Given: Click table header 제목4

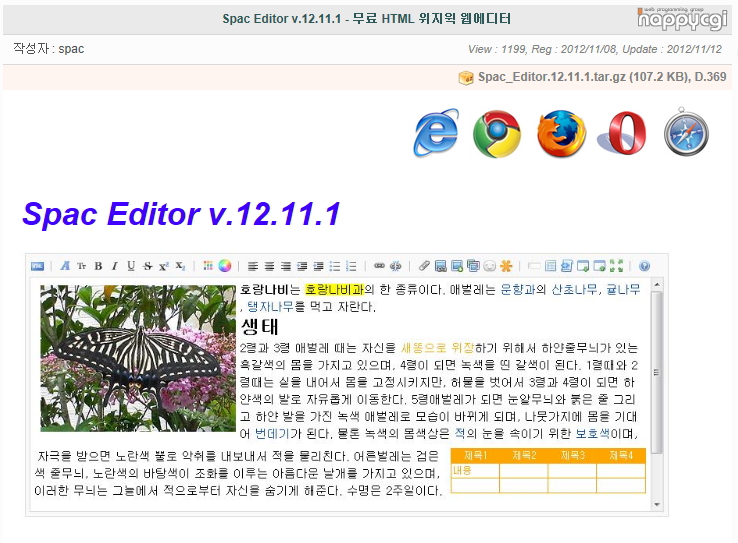Looking at the screenshot, I should [621, 455].
